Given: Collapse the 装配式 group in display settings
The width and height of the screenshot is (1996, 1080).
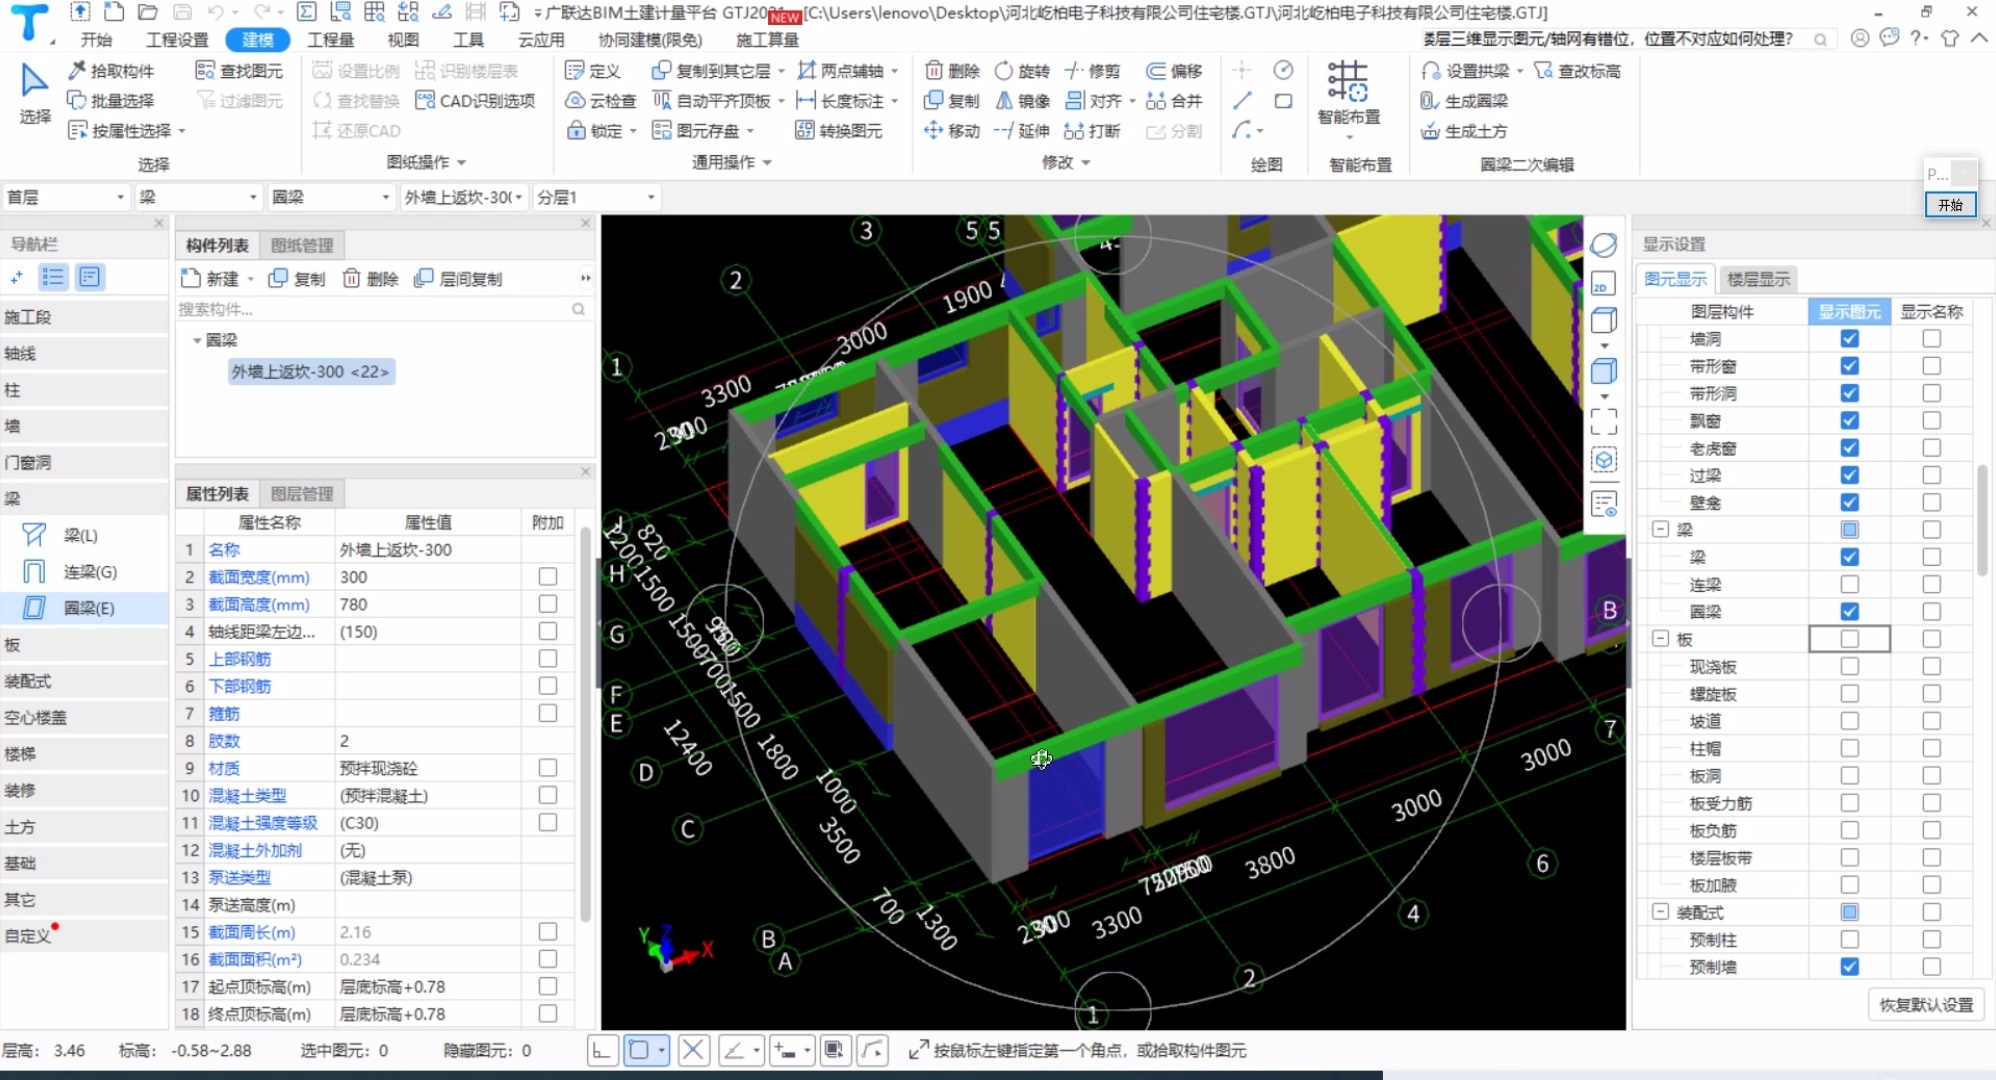Looking at the screenshot, I should tap(1660, 912).
